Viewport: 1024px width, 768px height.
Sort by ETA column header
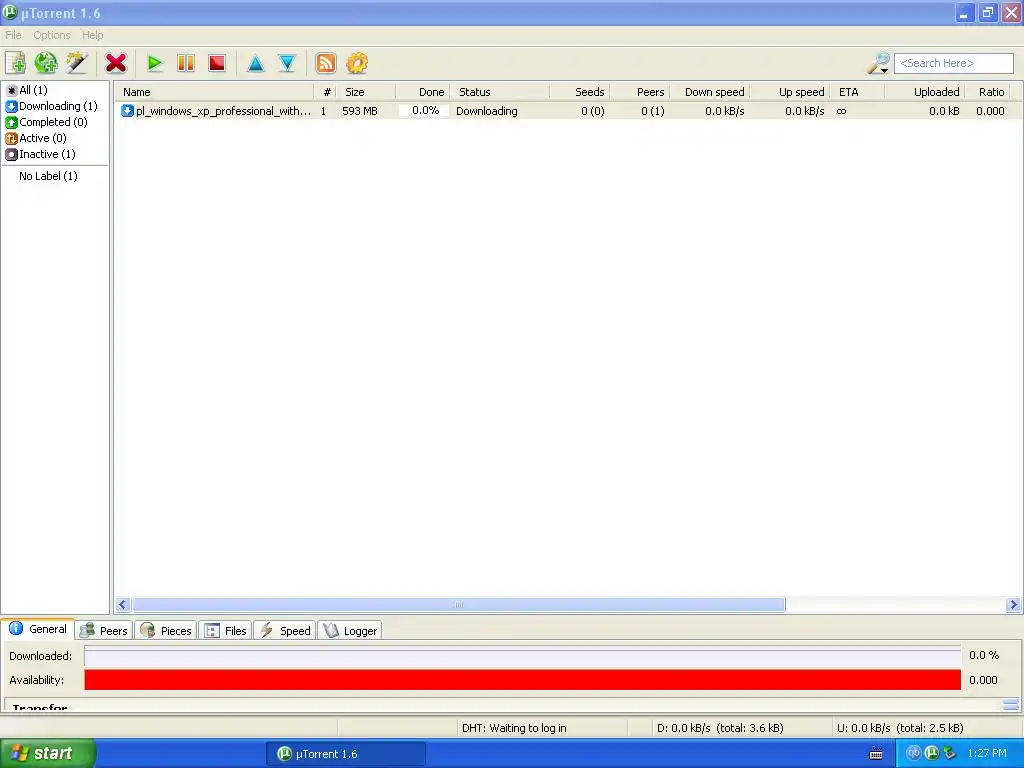point(857,92)
